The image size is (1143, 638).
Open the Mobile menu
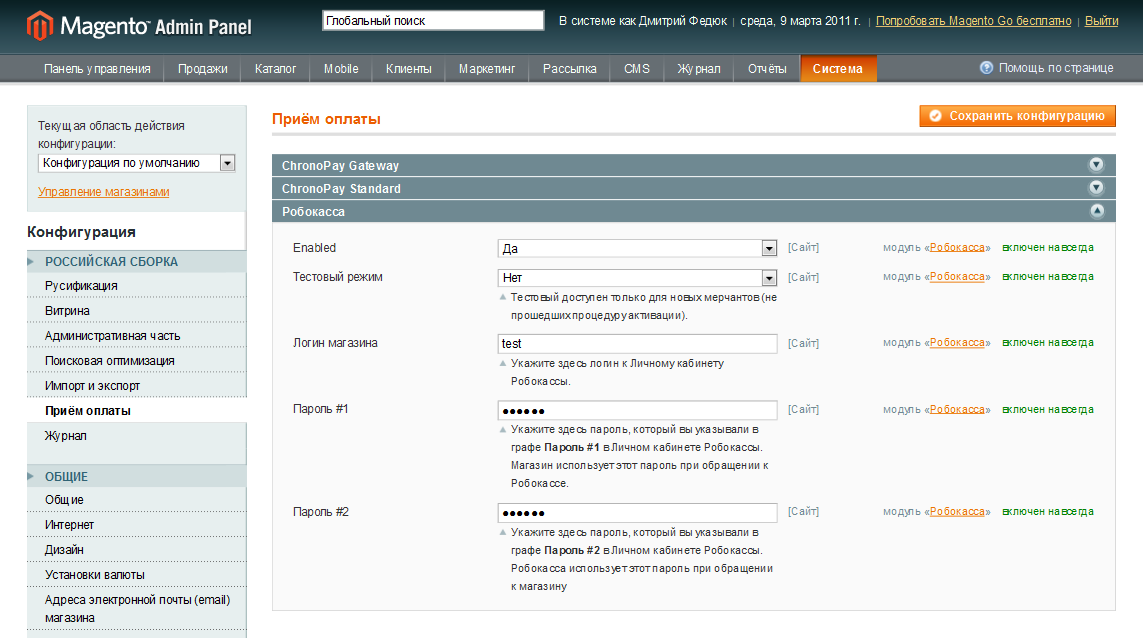(x=341, y=69)
